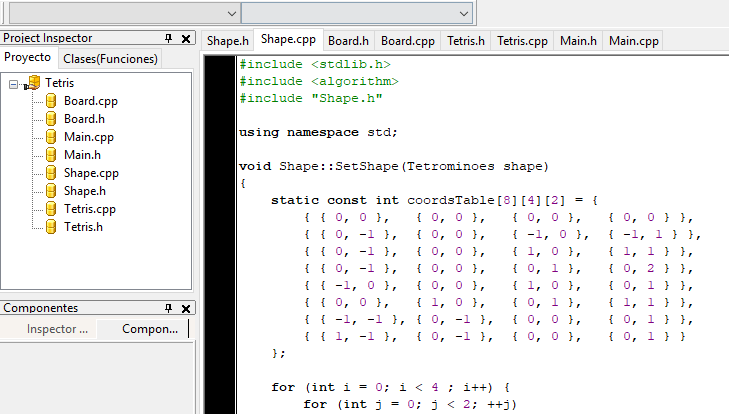The image size is (729, 414).
Task: Click the code line 'using namespace std;'
Action: pos(318,132)
